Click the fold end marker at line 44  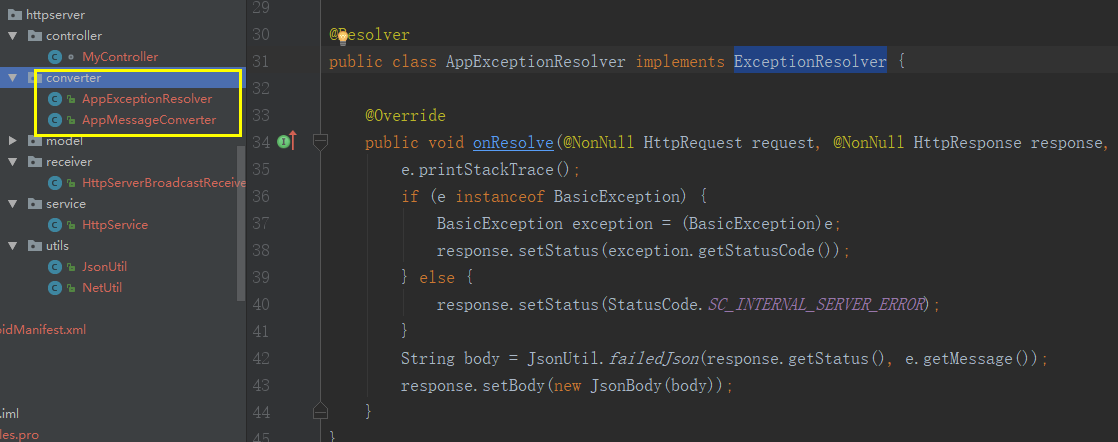[320, 410]
